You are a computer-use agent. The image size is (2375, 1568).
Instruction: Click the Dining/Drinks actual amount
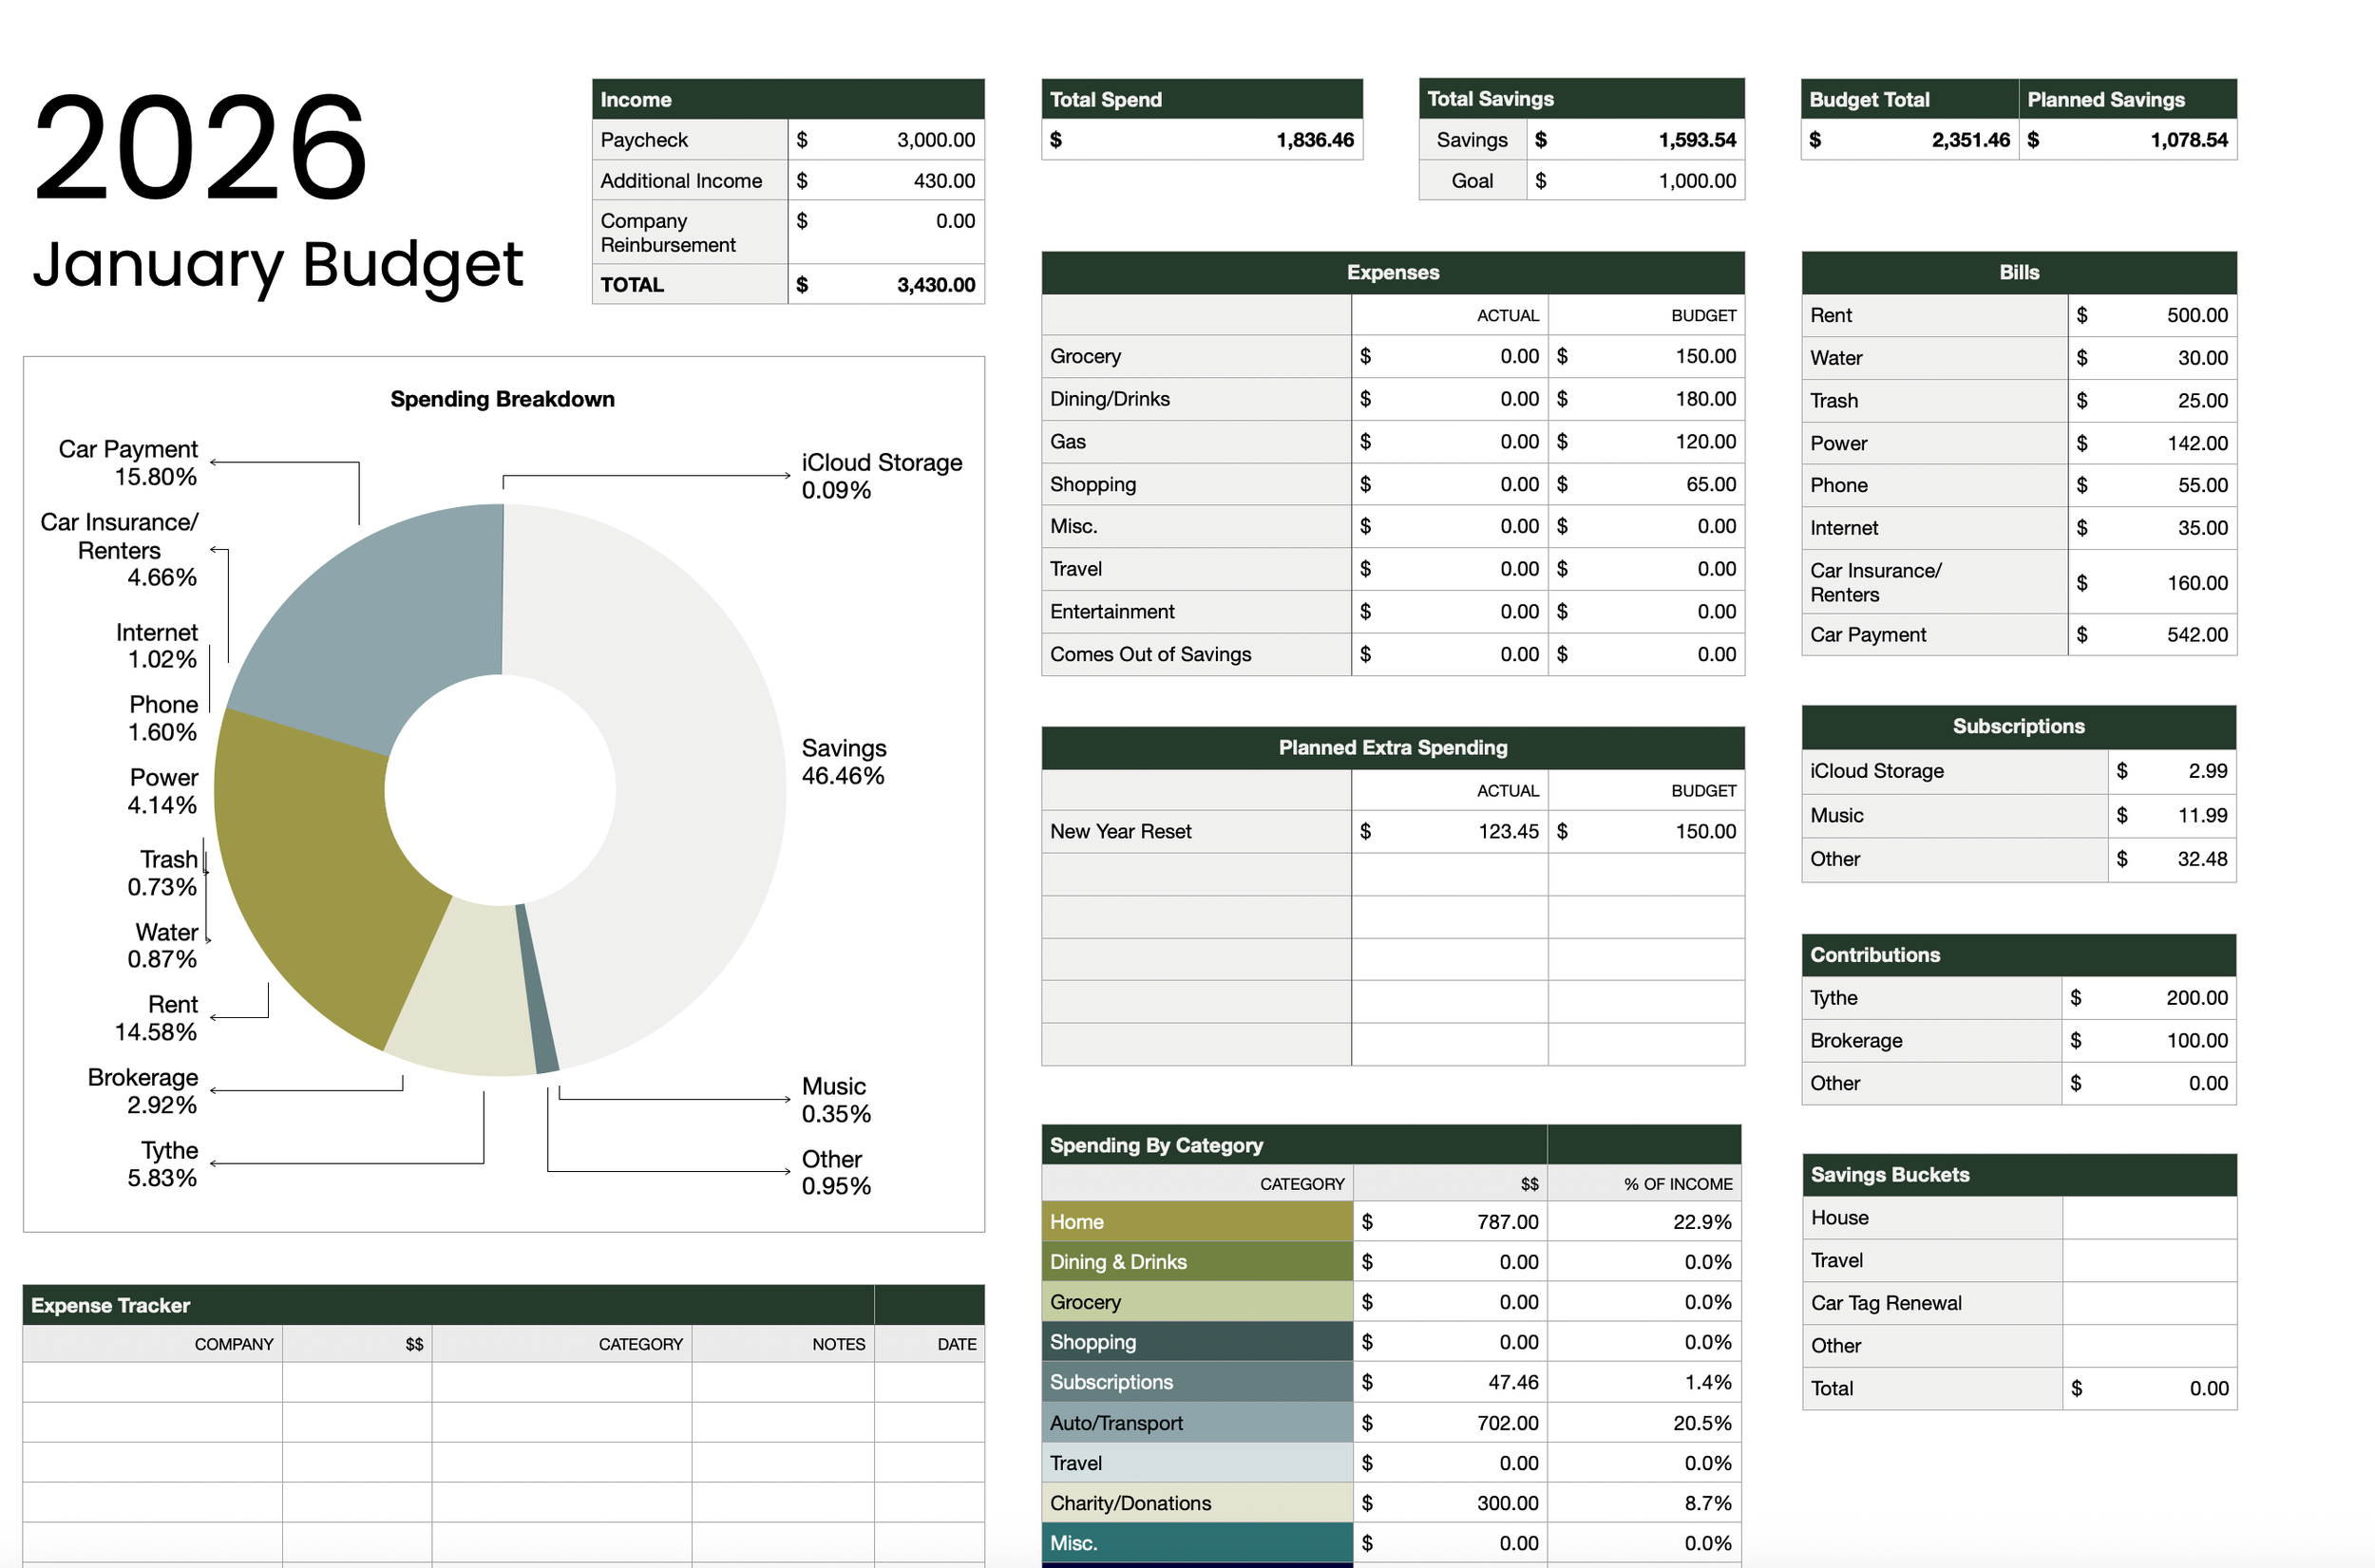1450,398
